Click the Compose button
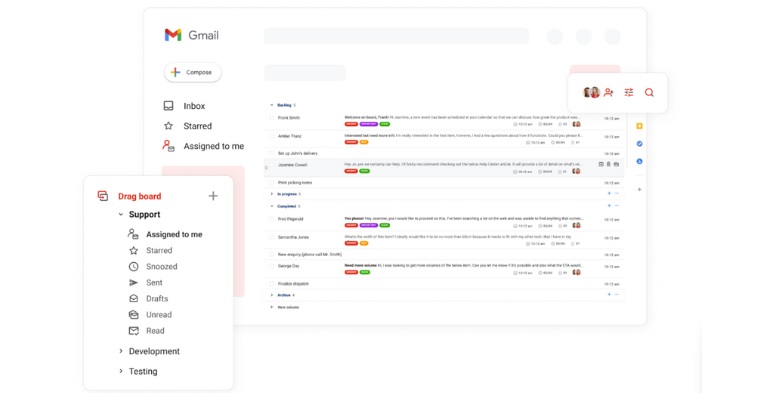Image resolution: width=760 pixels, height=400 pixels. coord(192,72)
